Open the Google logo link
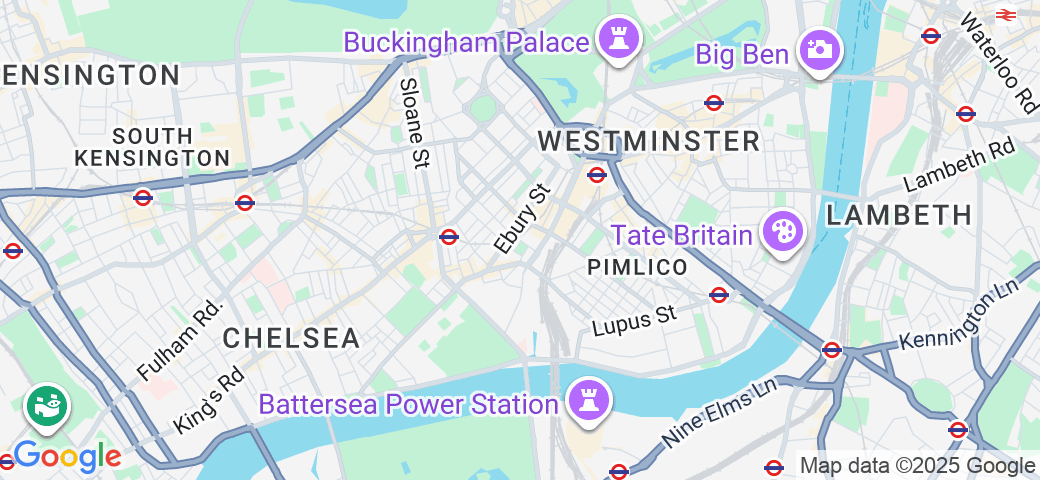 (64, 457)
